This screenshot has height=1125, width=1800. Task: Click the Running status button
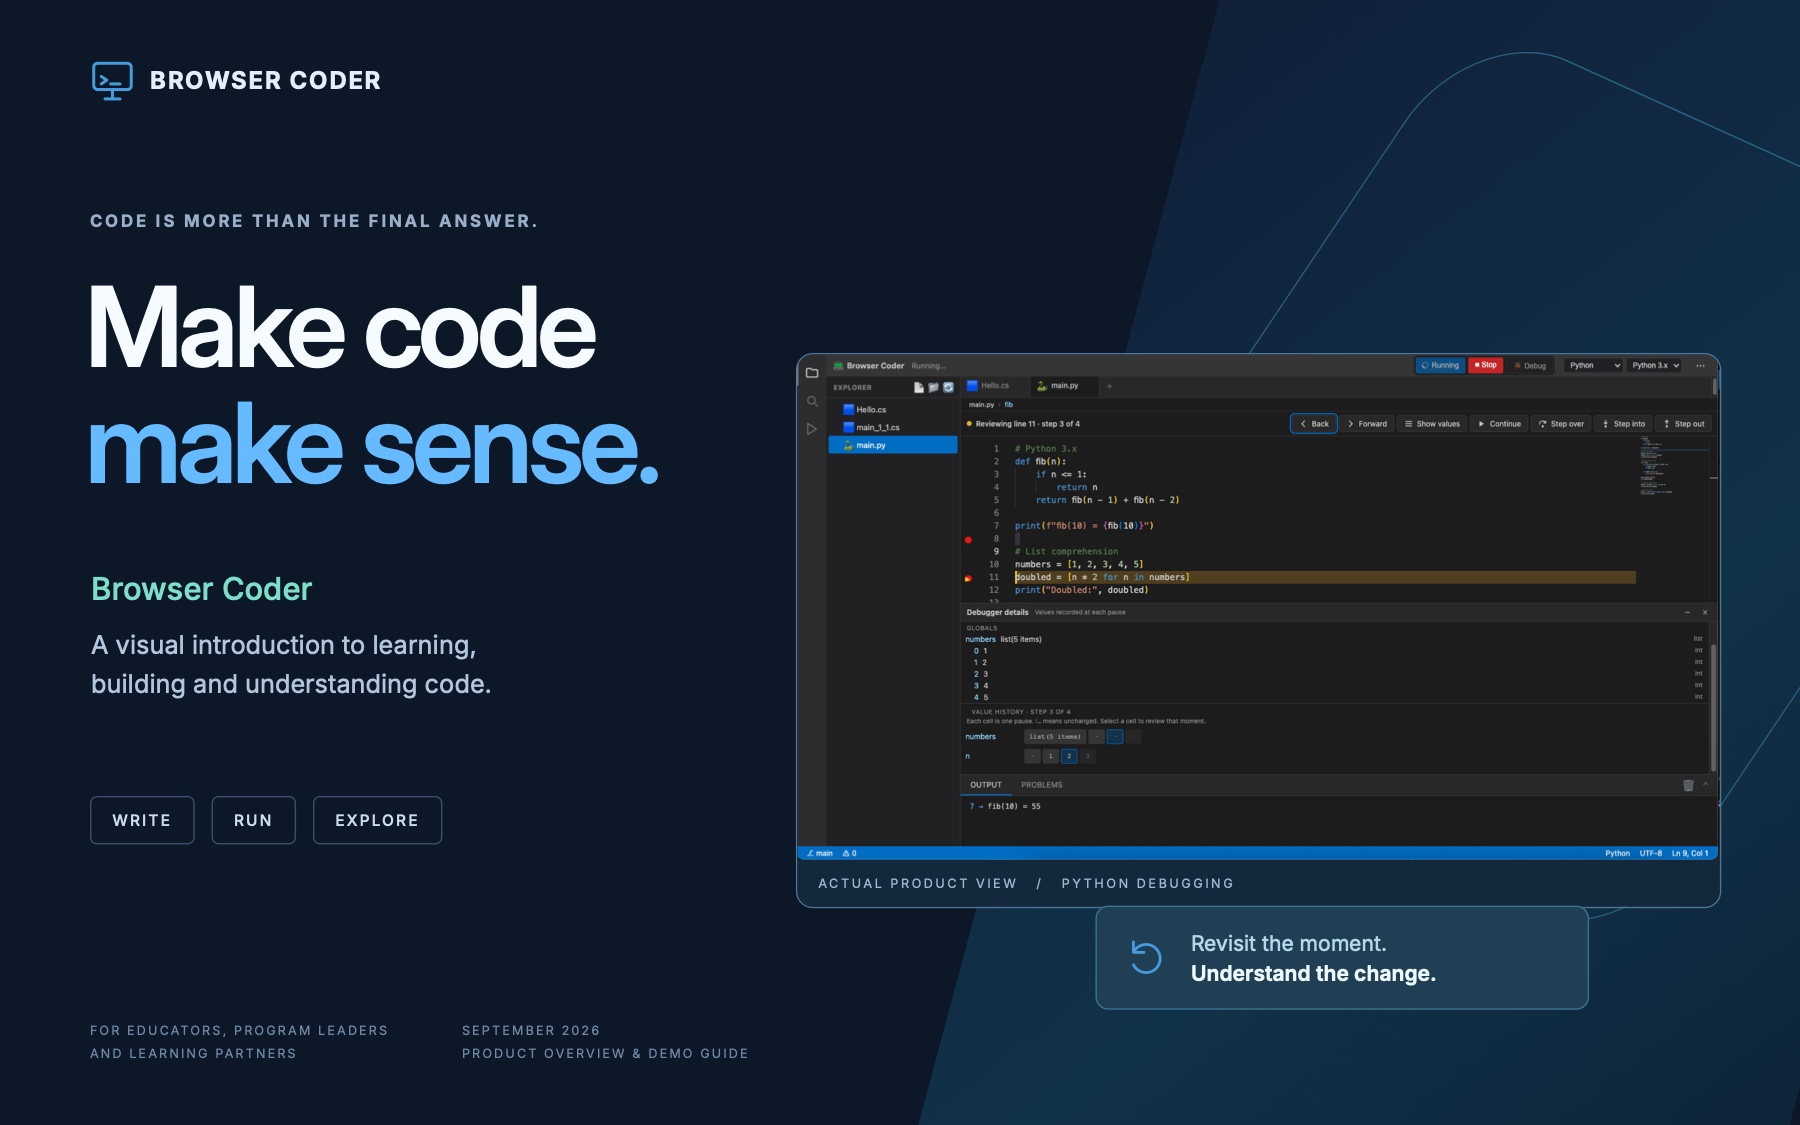1440,366
